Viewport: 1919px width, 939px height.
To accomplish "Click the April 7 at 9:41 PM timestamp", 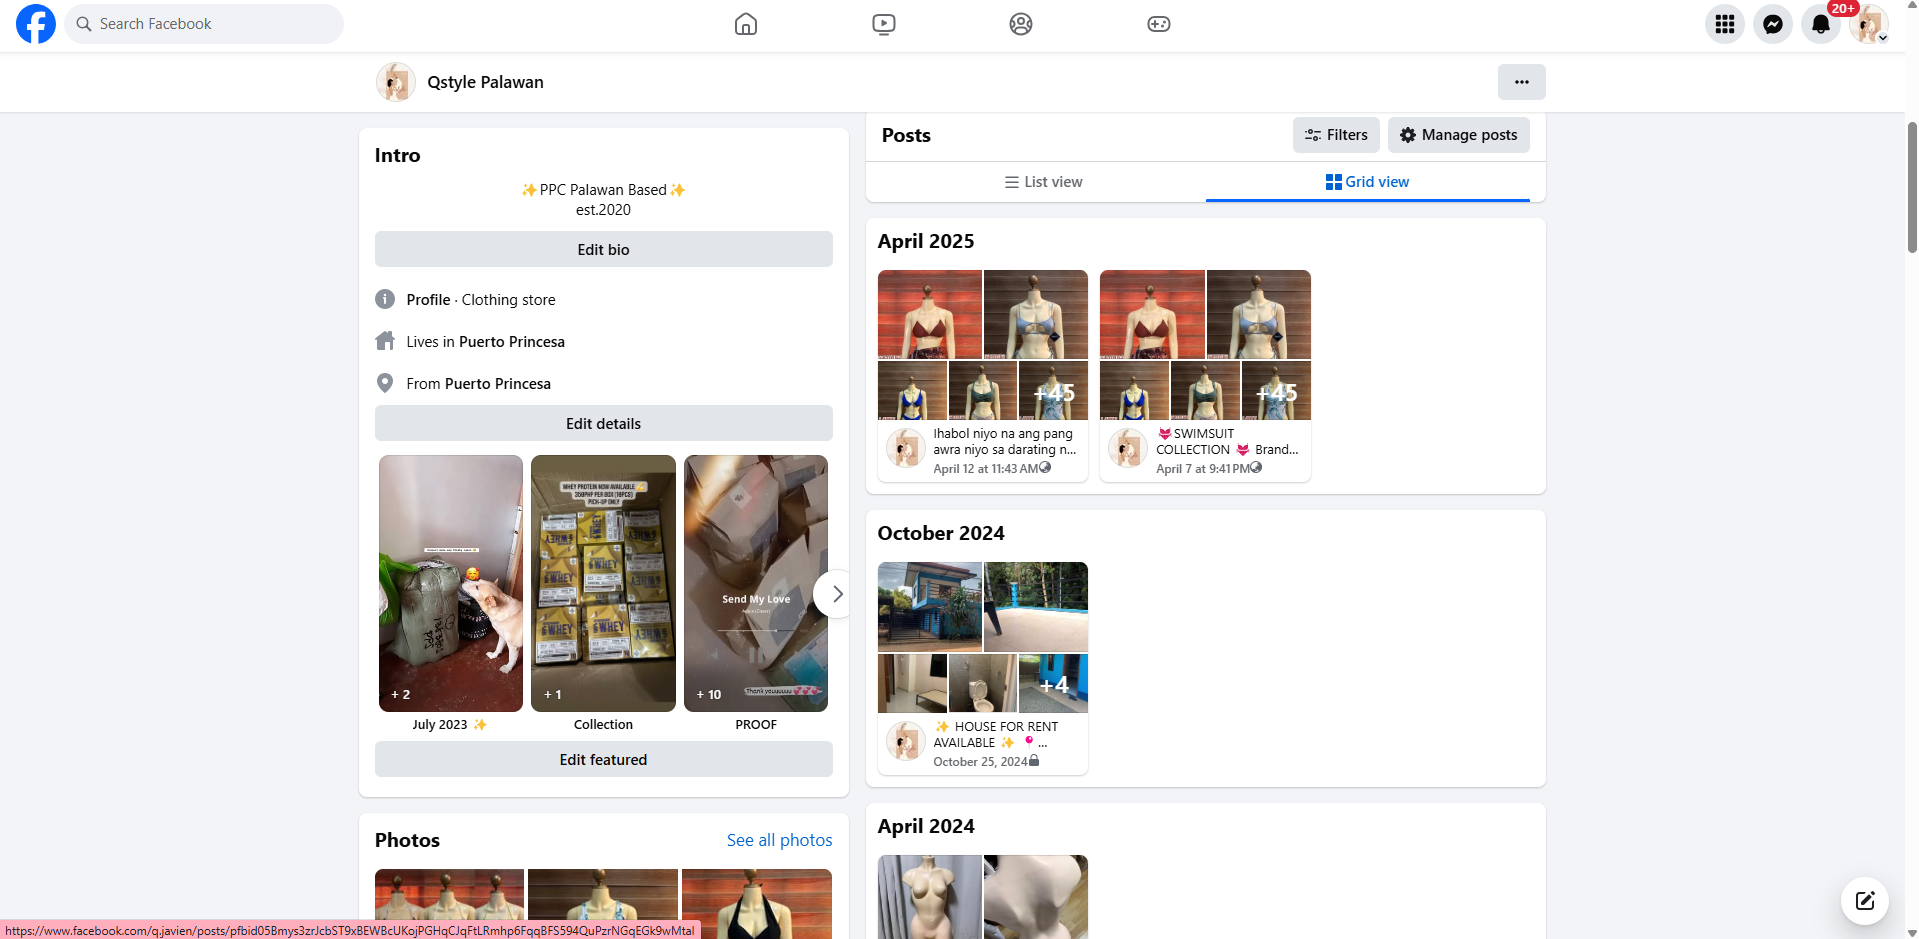I will coord(1203,469).
